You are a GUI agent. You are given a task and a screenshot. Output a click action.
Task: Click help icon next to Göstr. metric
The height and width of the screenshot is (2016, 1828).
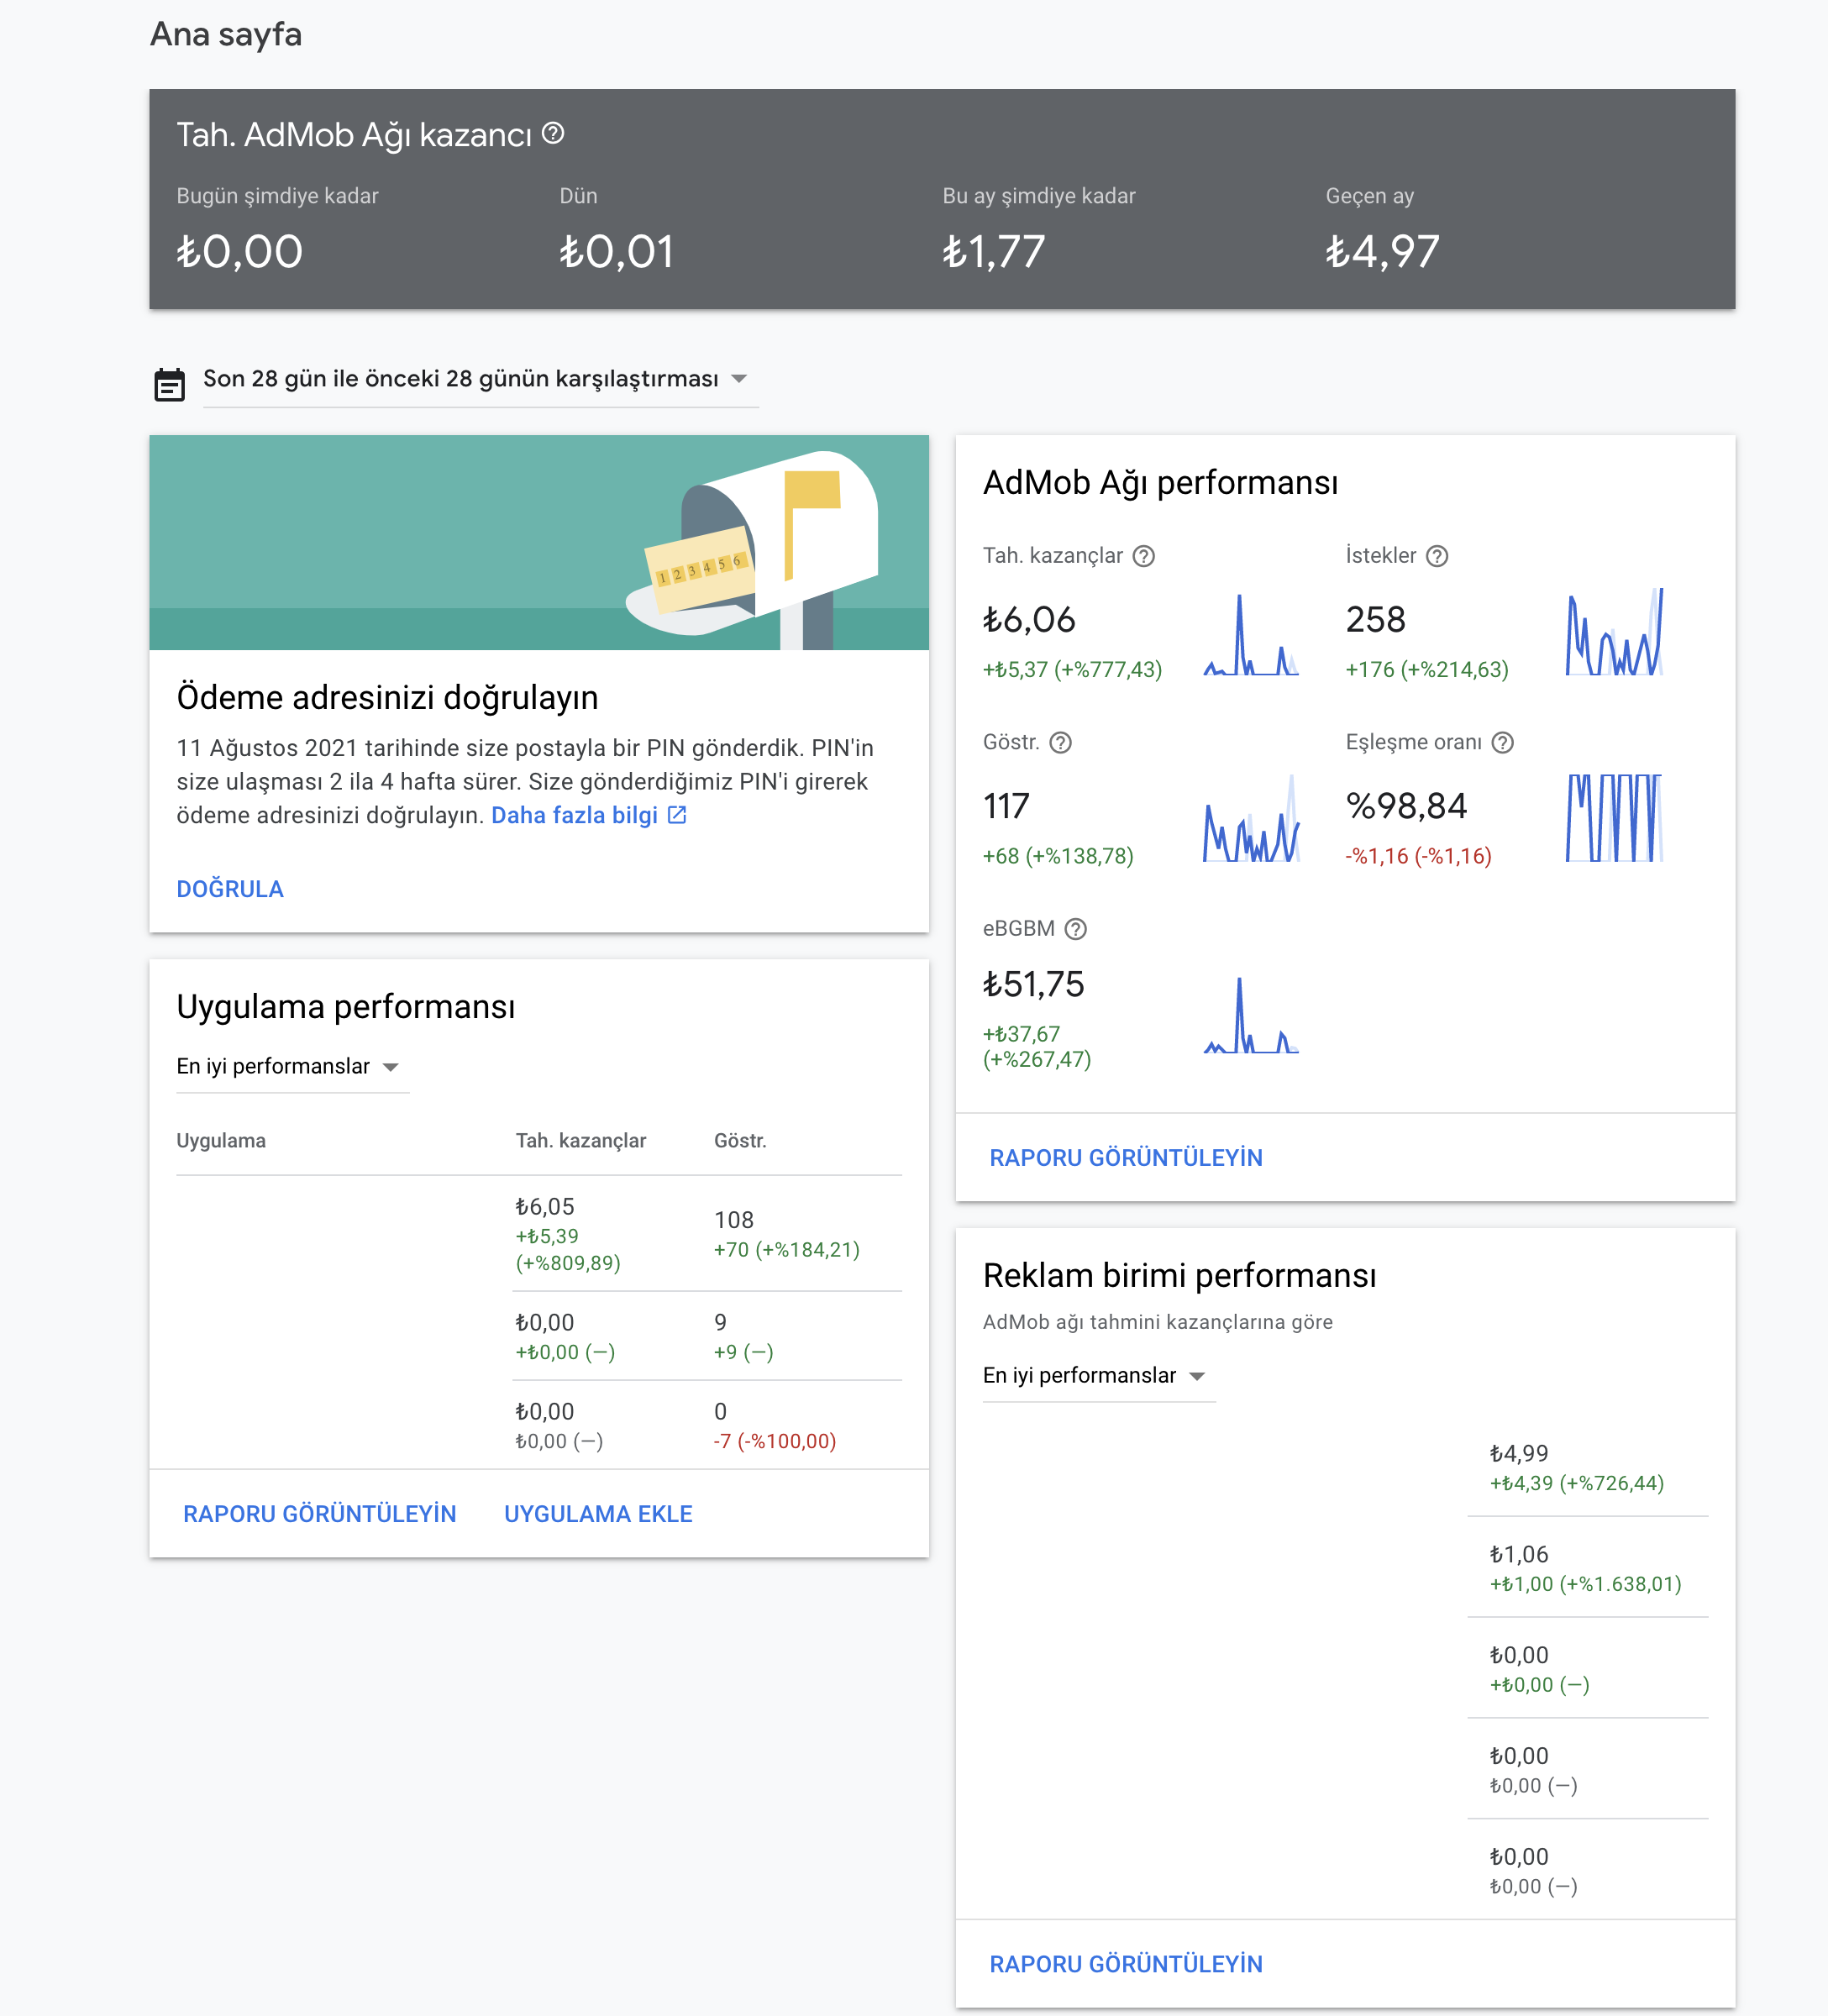coord(1061,743)
